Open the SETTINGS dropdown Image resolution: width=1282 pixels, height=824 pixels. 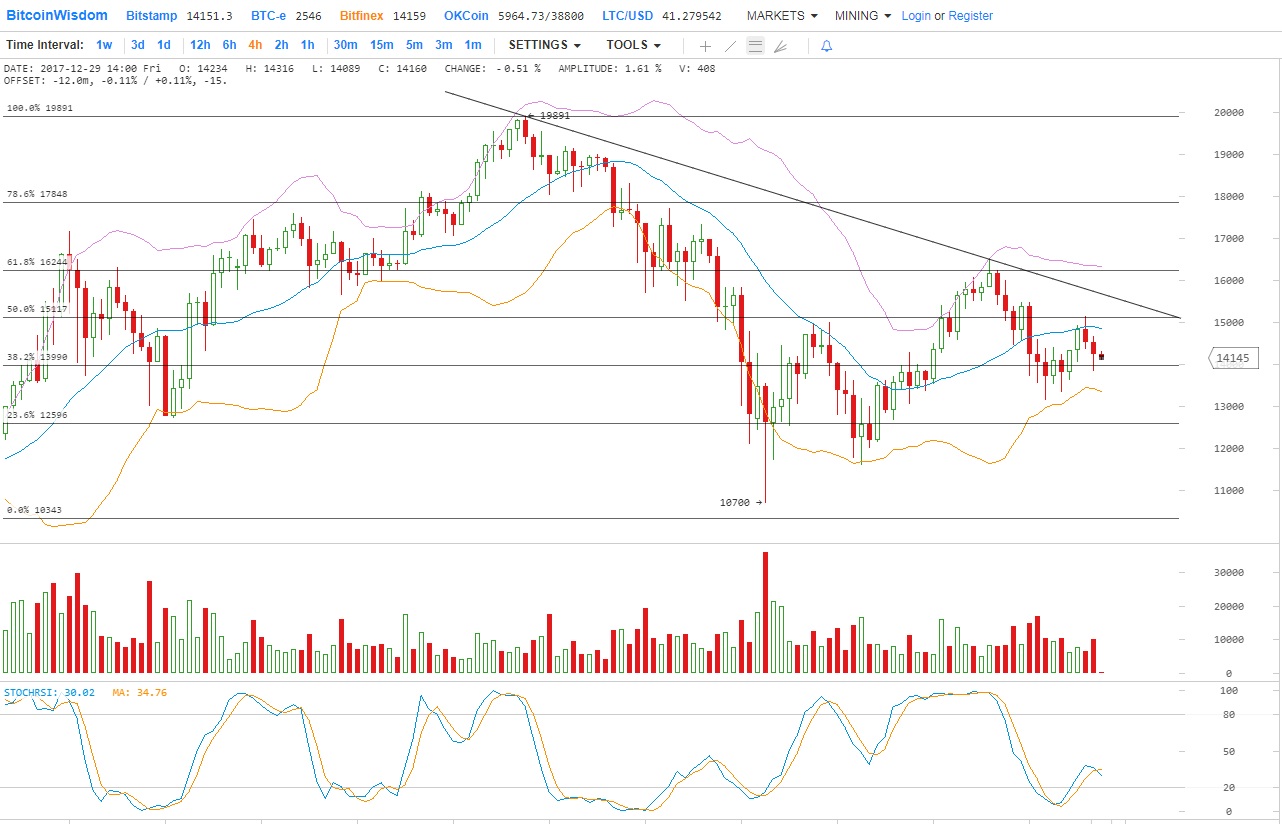[544, 45]
